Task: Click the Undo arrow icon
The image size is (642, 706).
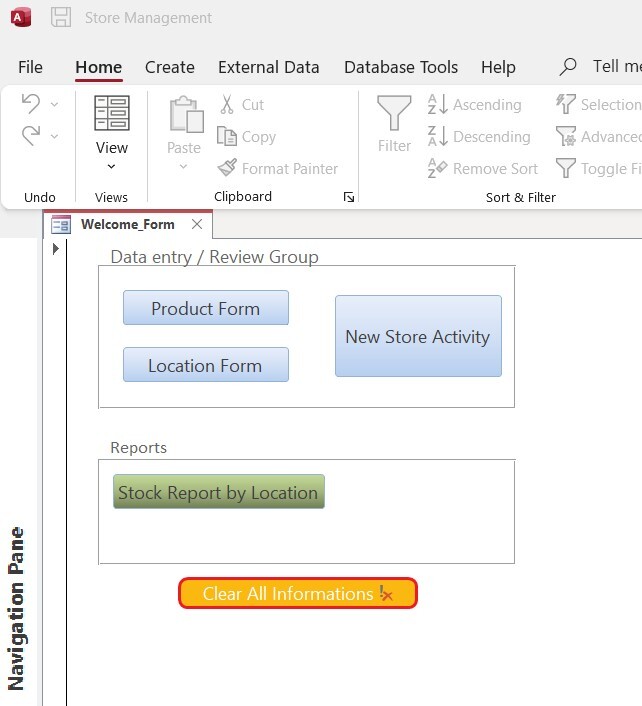Action: (x=31, y=104)
